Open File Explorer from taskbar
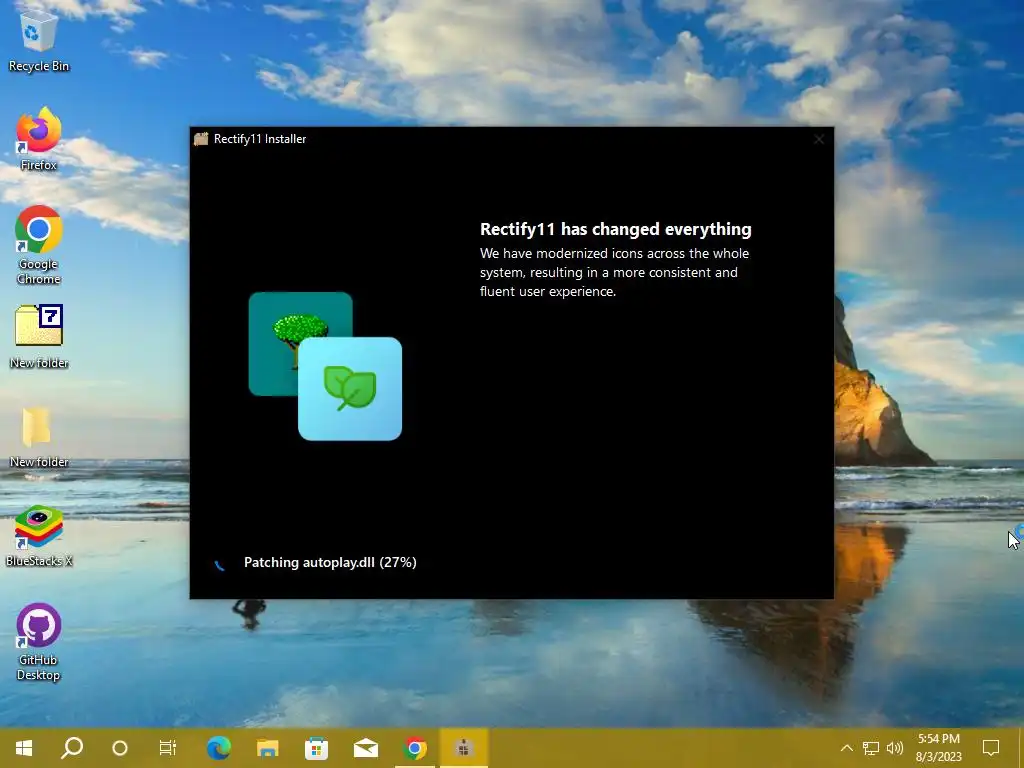 pyautogui.click(x=267, y=748)
